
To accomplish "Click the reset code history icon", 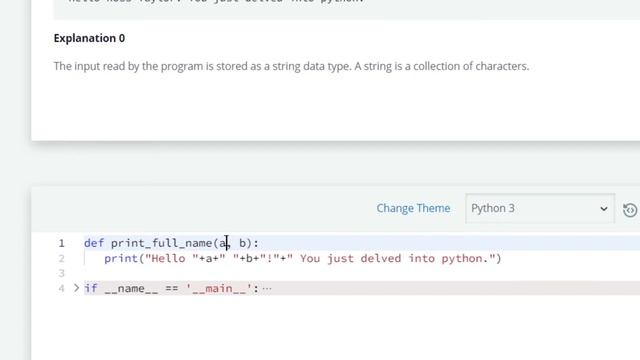I will [630, 210].
